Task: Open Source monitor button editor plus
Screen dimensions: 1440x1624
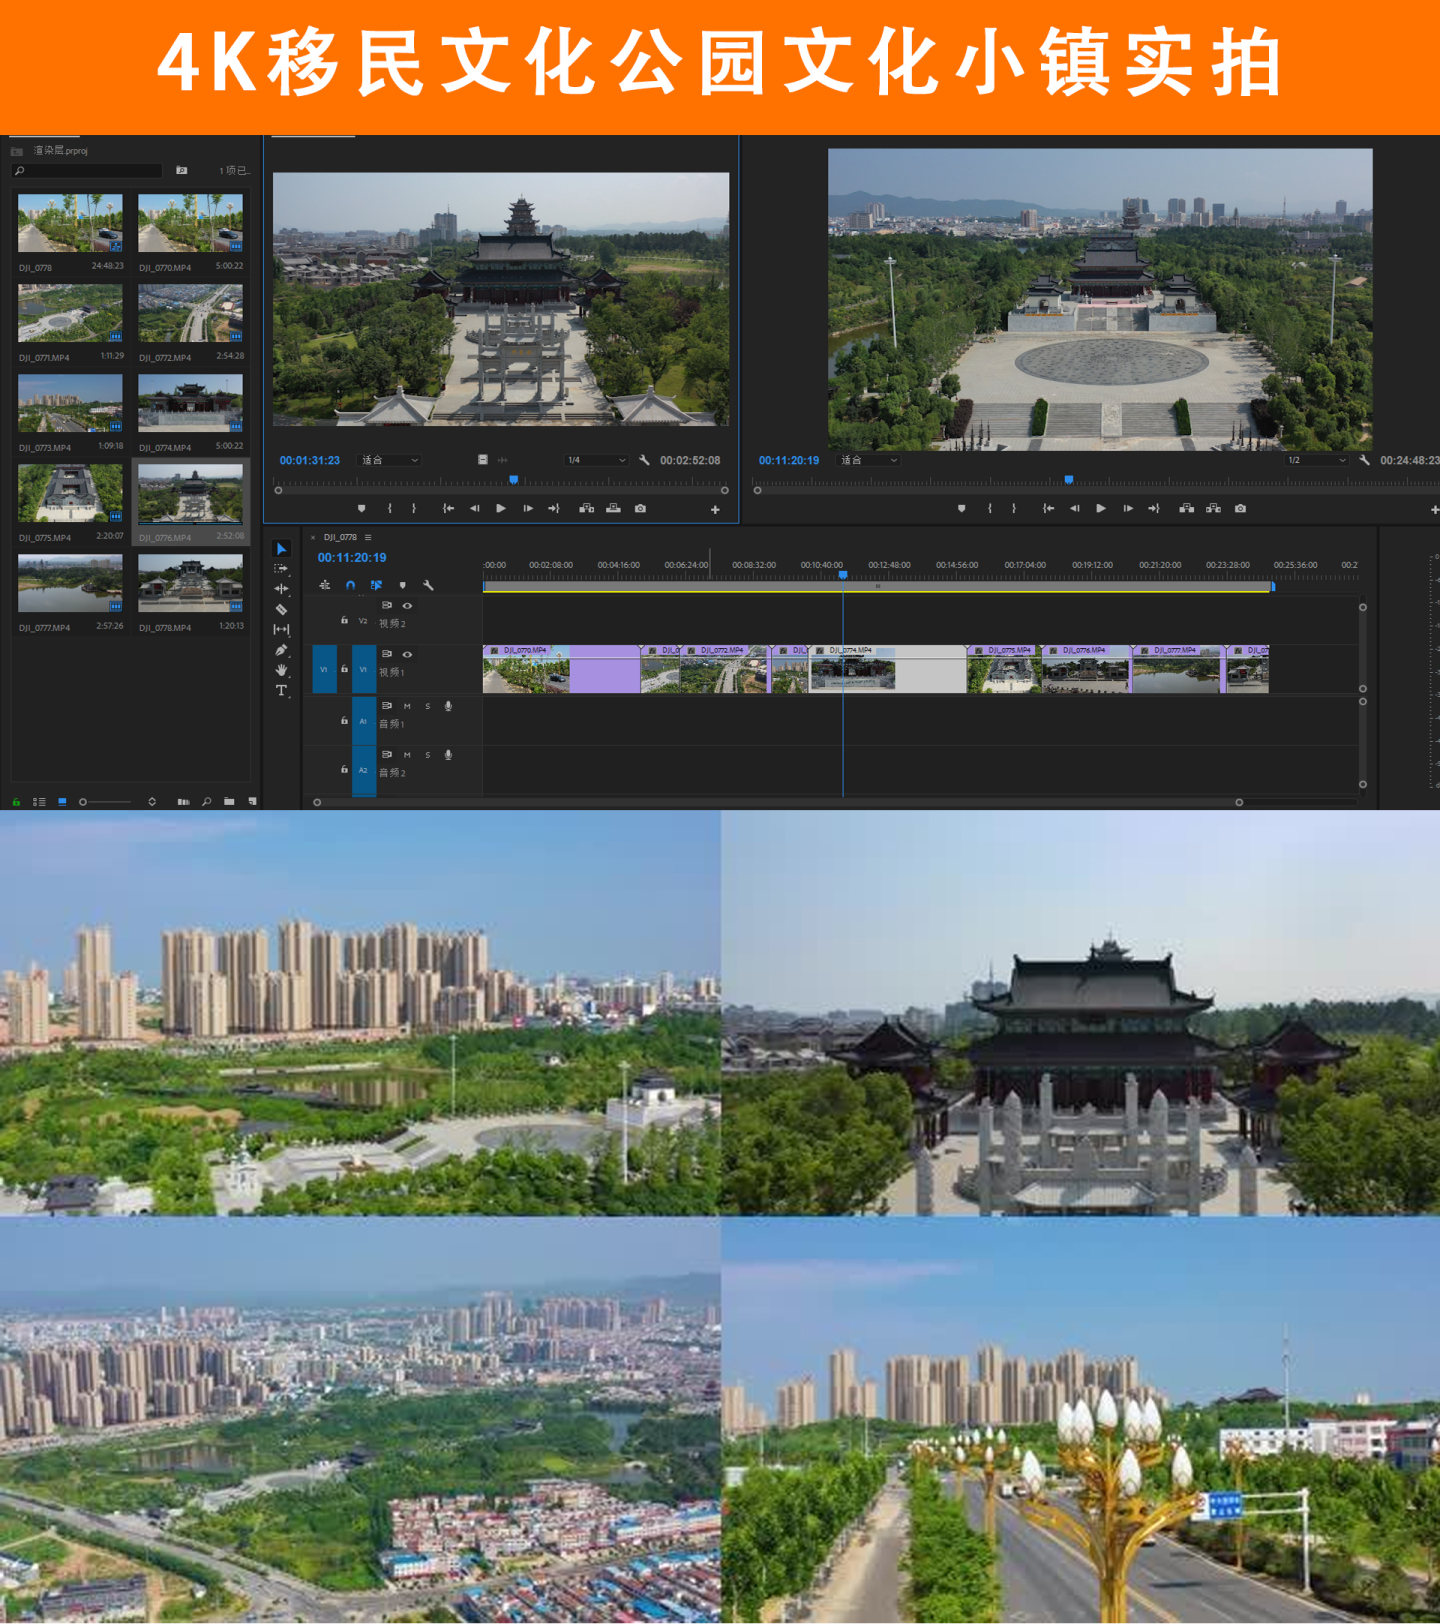Action: tap(715, 510)
